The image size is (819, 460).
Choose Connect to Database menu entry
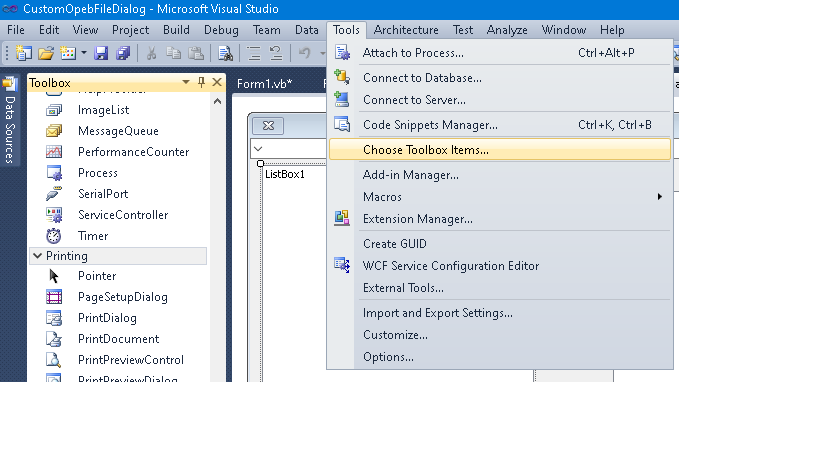pyautogui.click(x=500, y=78)
